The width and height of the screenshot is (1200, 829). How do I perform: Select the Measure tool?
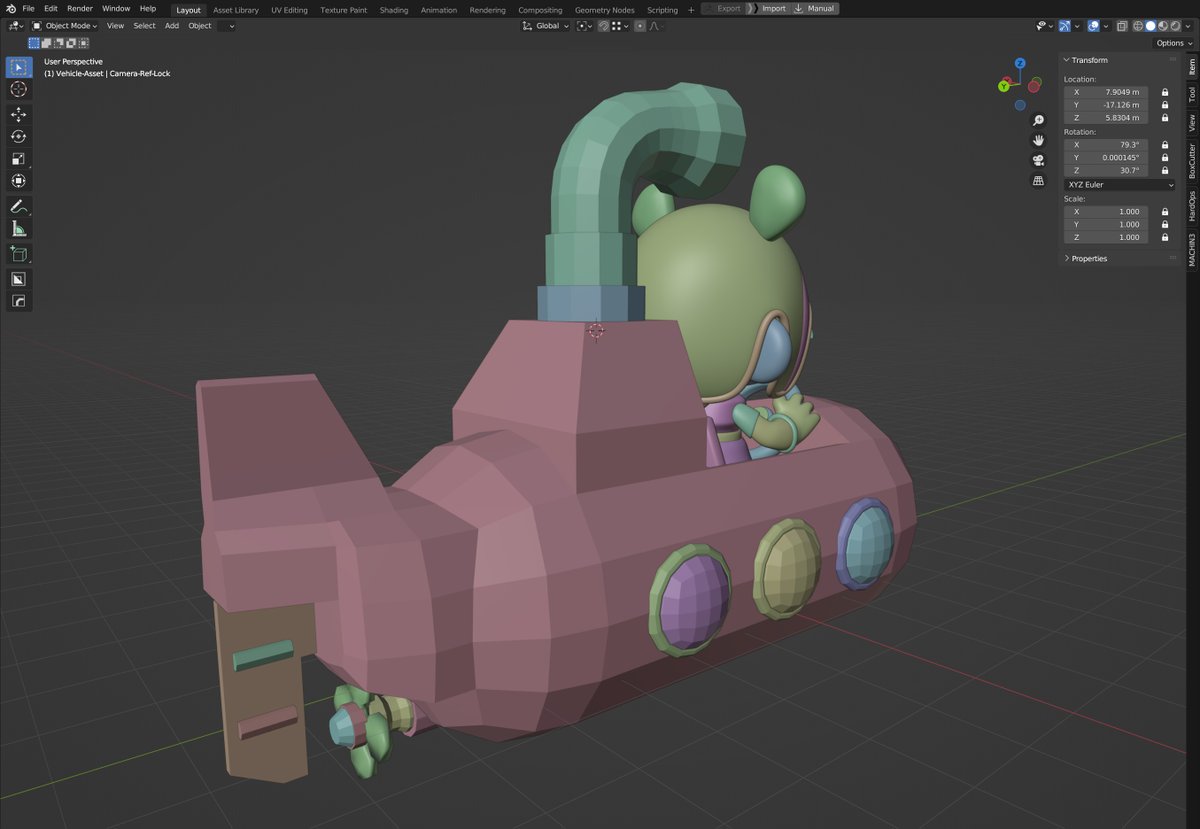pos(18,229)
